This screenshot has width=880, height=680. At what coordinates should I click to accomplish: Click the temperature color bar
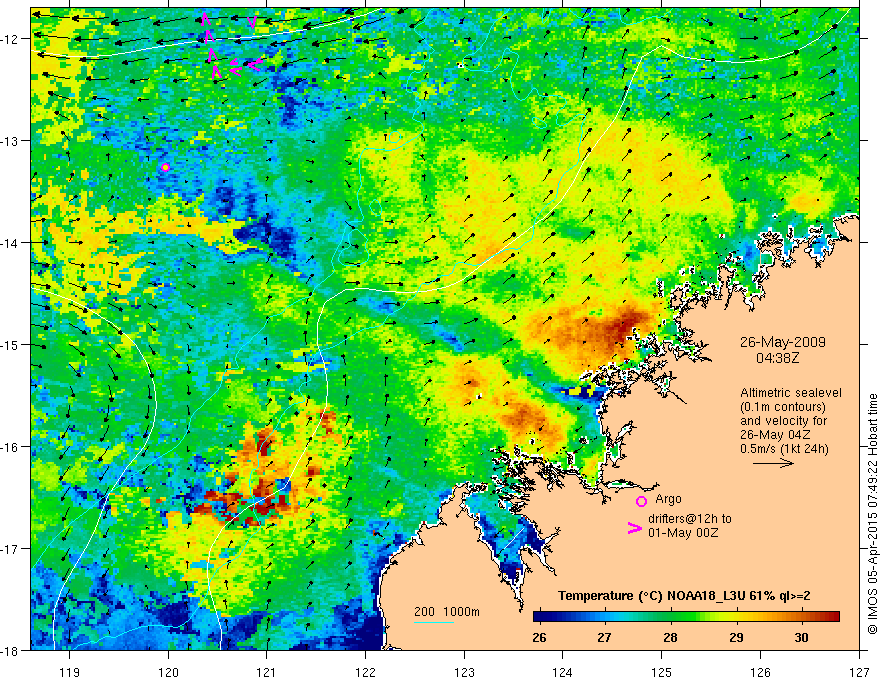tap(686, 616)
